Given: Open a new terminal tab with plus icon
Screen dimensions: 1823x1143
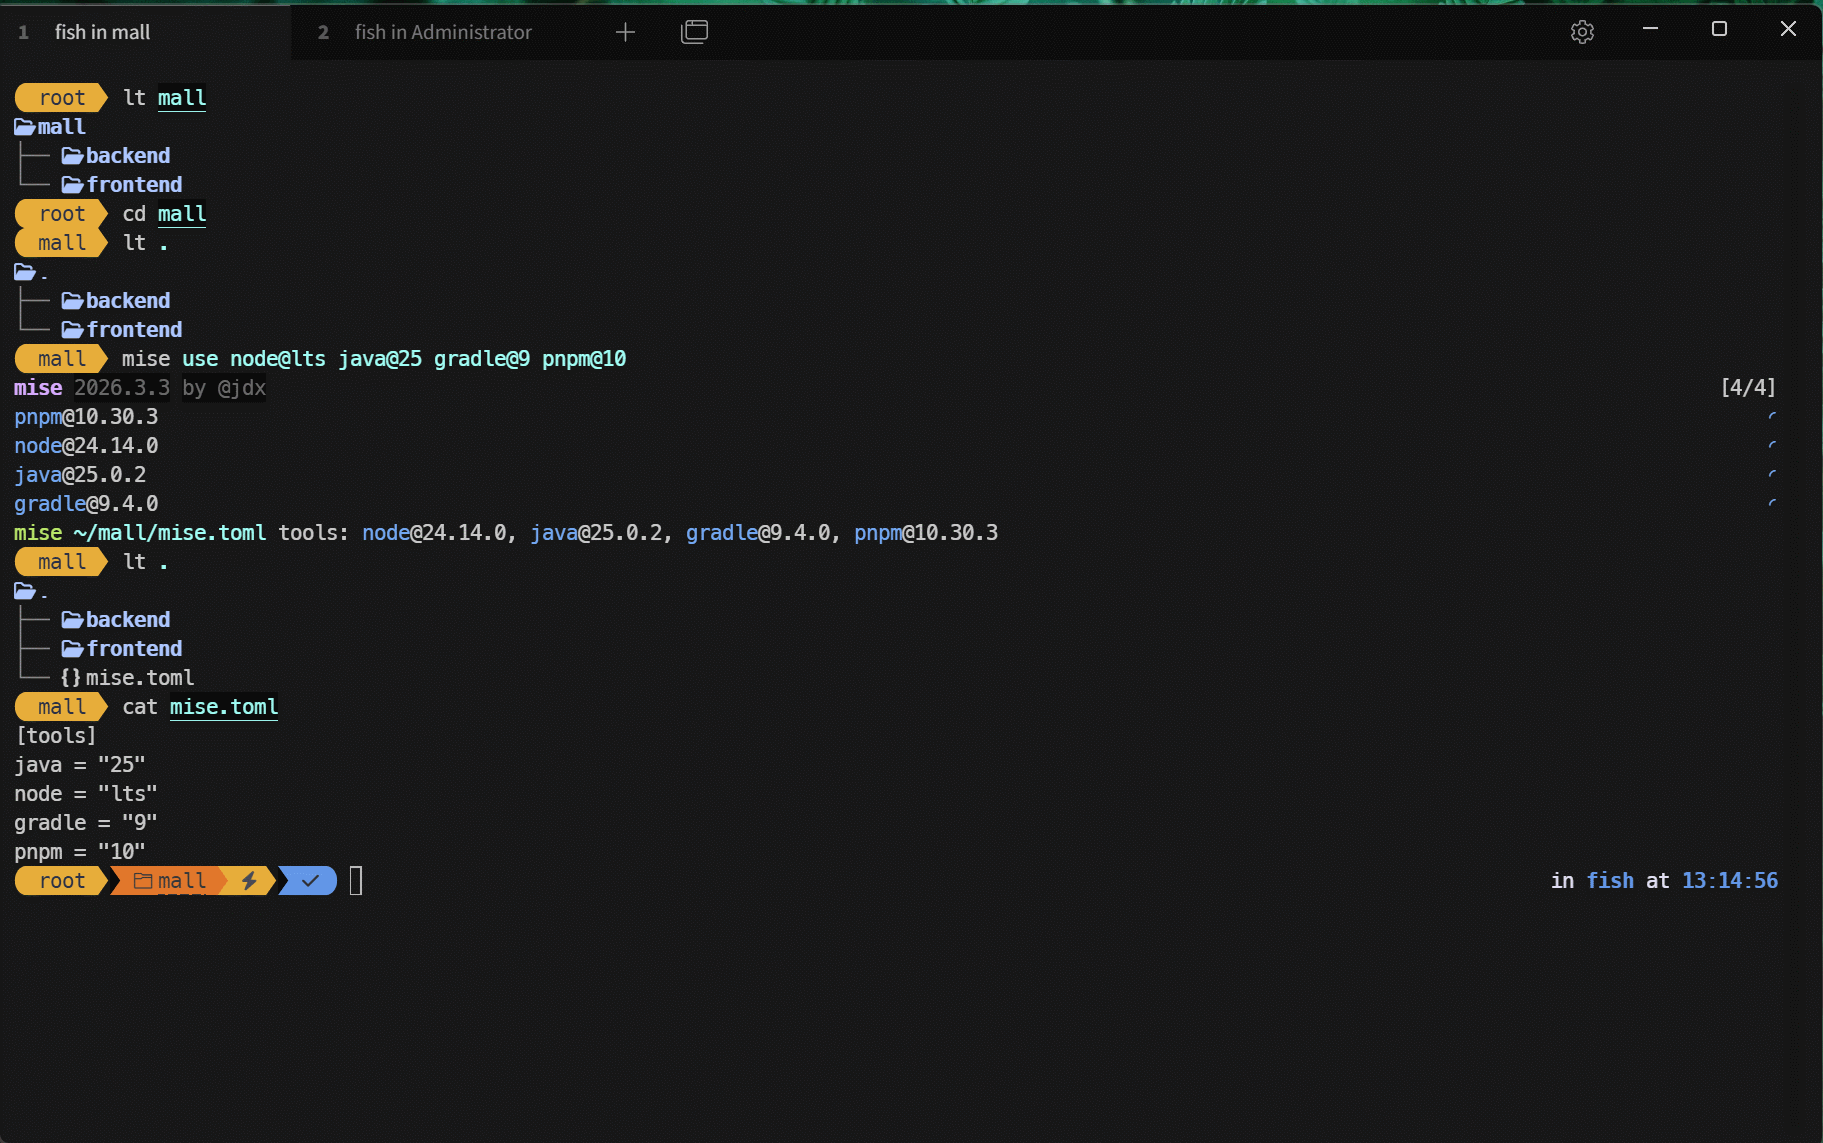Looking at the screenshot, I should (x=625, y=32).
